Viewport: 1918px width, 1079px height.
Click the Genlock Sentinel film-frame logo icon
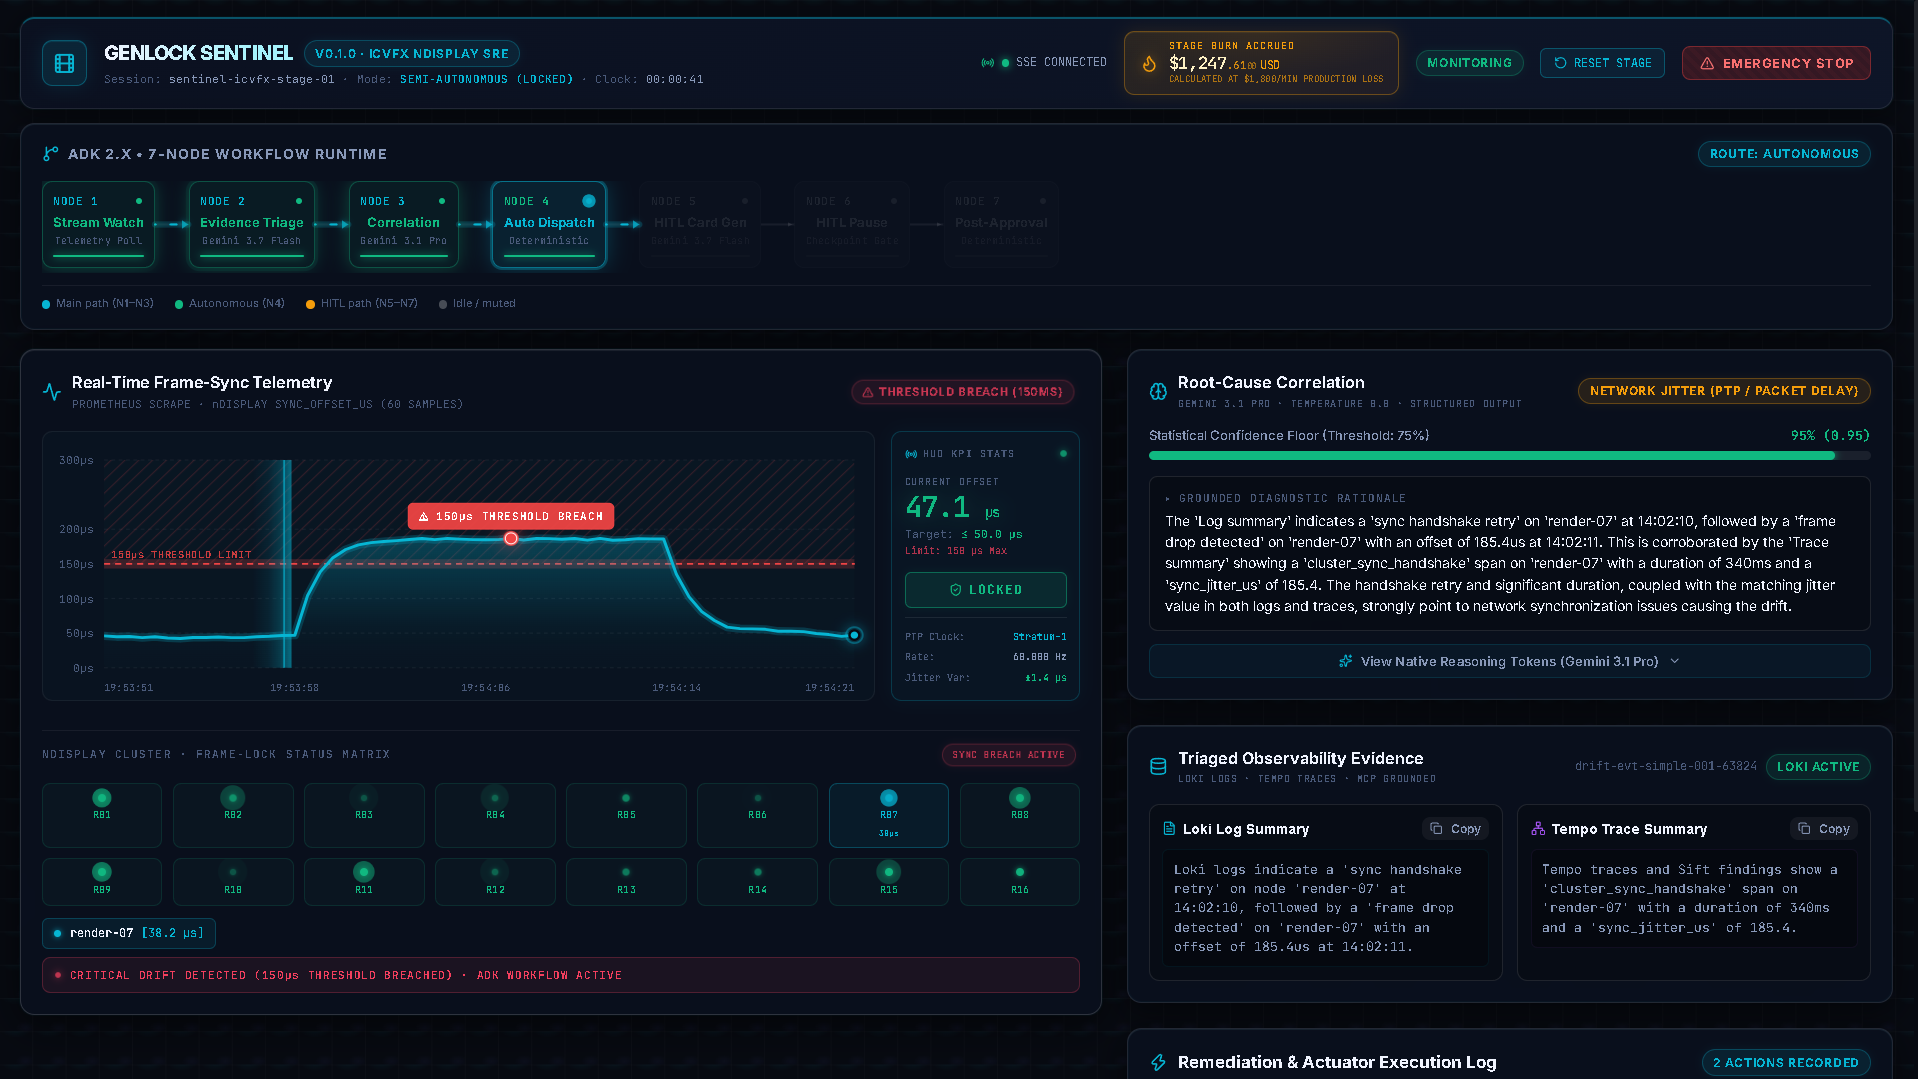(x=65, y=63)
